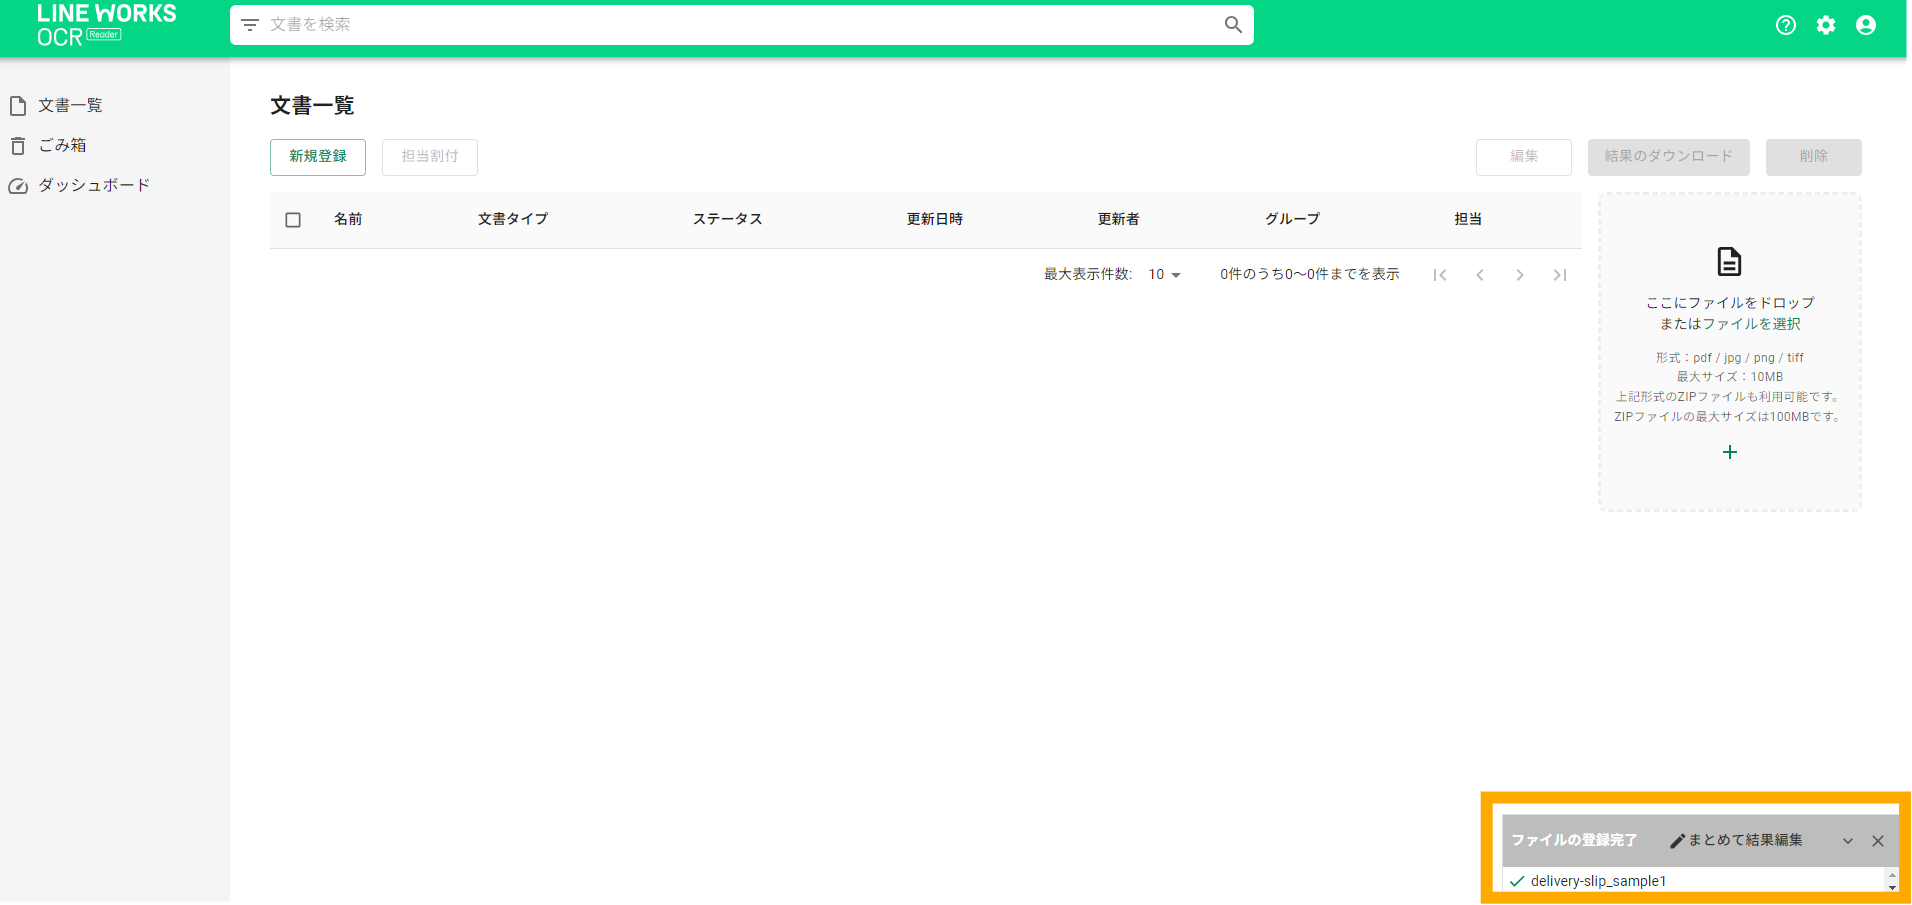Sort by 名前 column header
1912x905 pixels.
coord(348,219)
